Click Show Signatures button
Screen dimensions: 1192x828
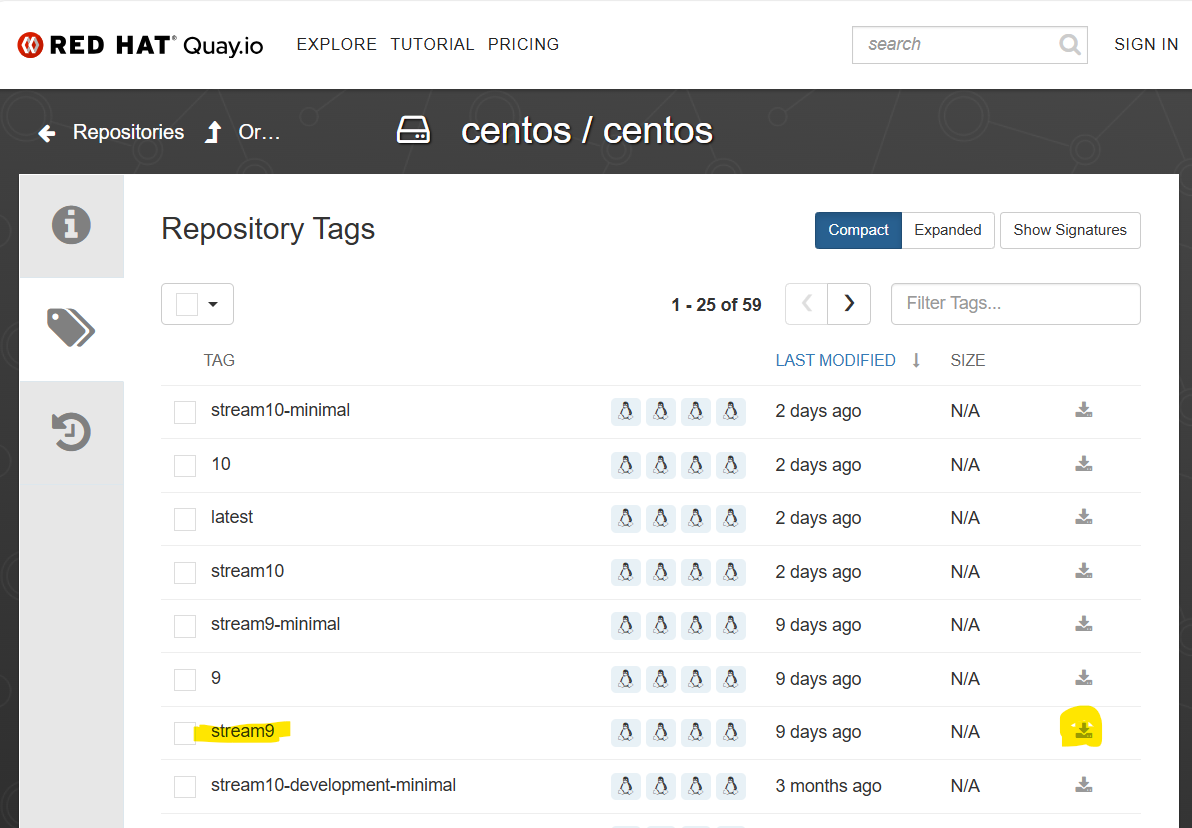pos(1070,230)
